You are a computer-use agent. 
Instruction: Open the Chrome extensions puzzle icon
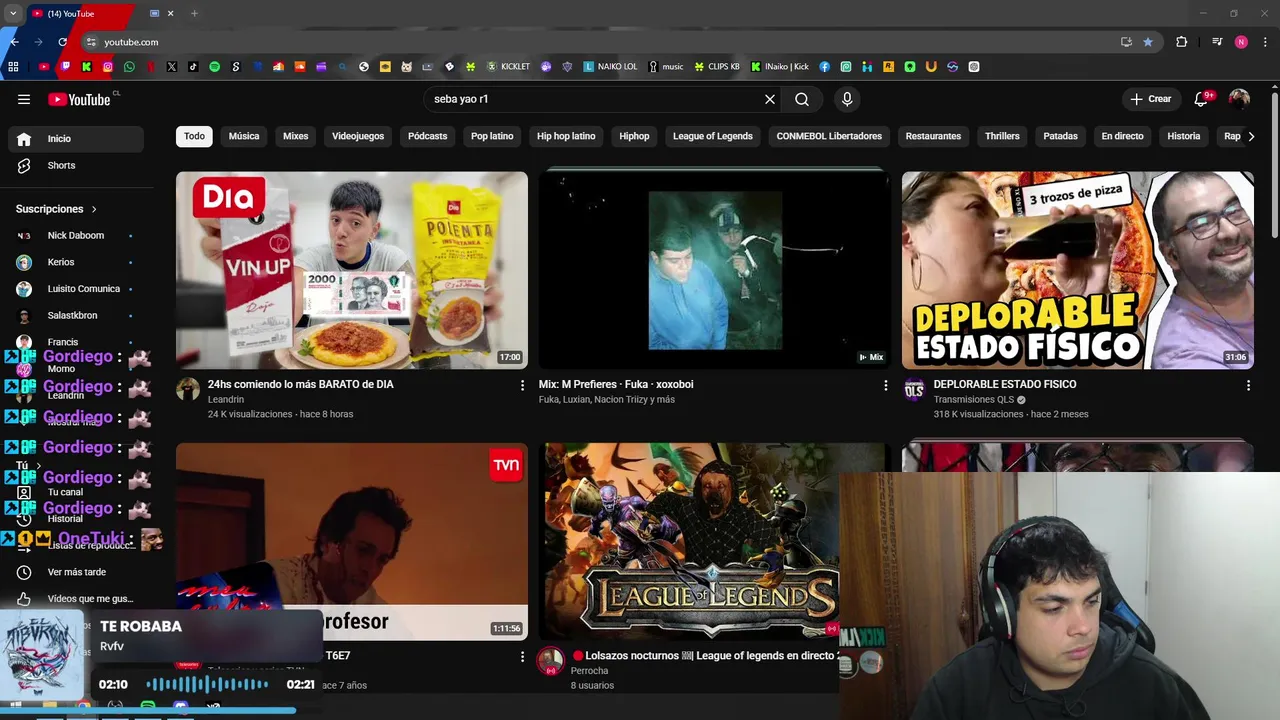coord(1182,42)
